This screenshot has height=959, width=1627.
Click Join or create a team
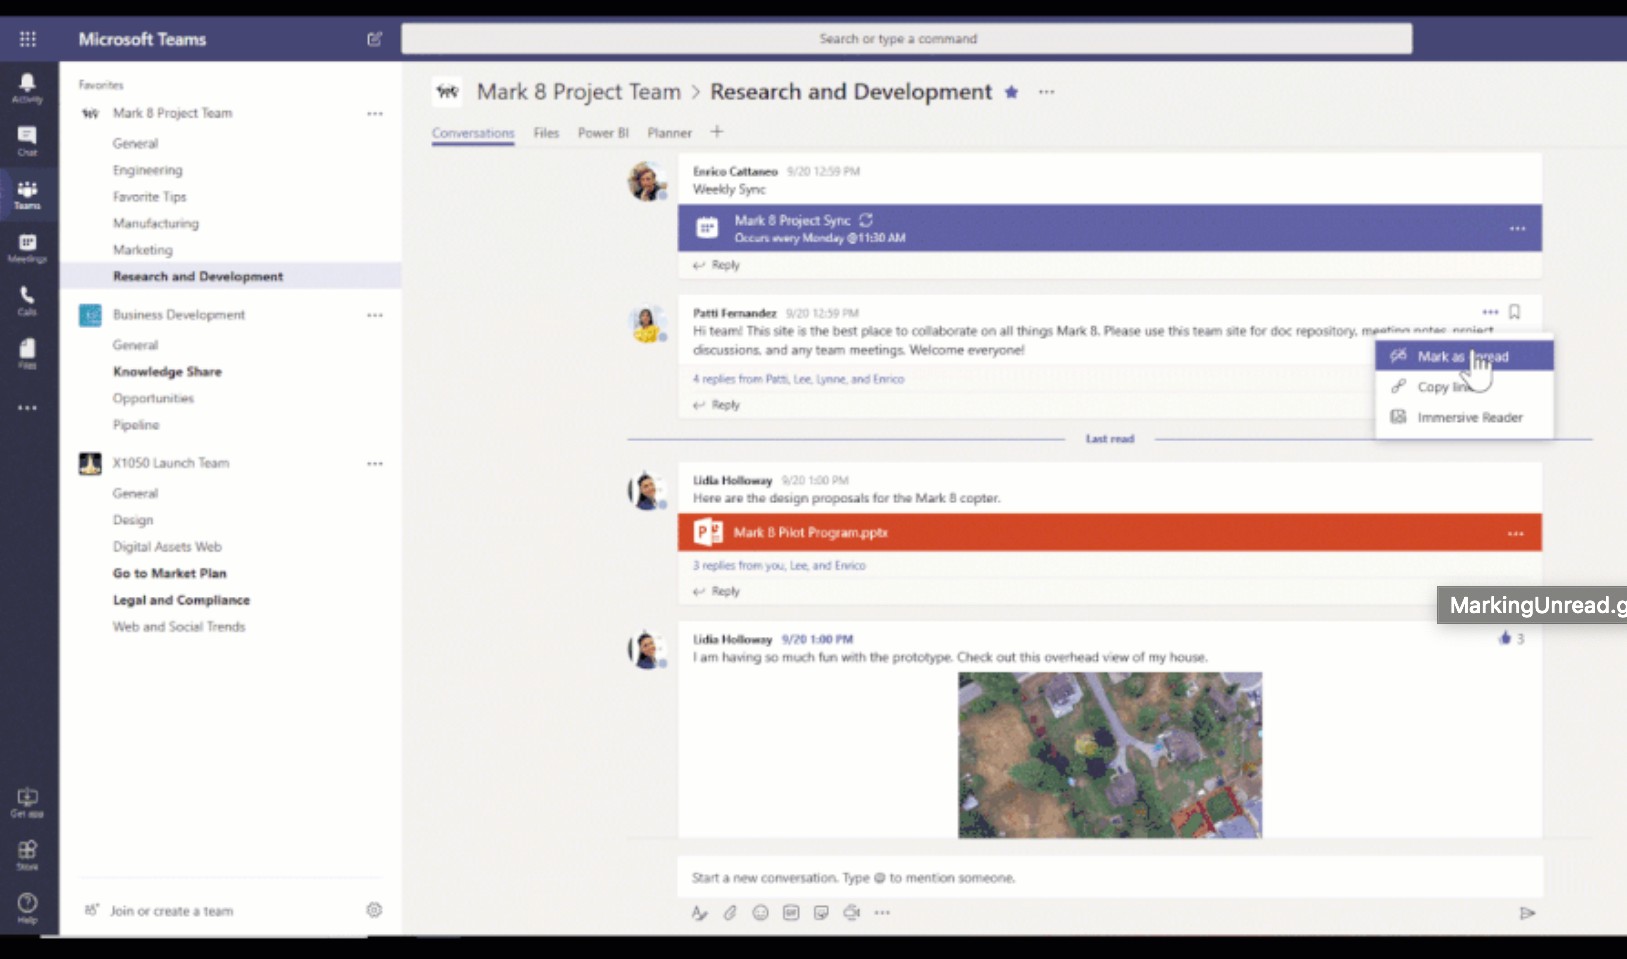coord(171,911)
